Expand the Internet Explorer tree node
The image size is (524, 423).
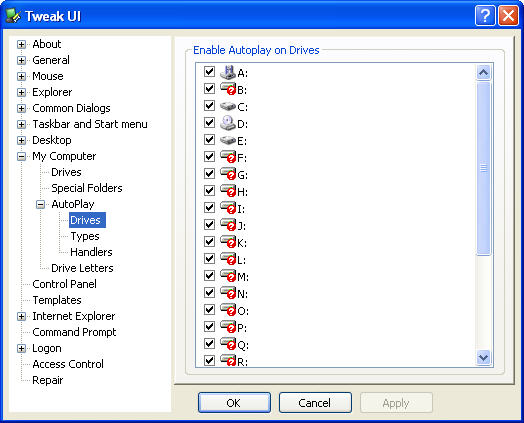click(21, 316)
